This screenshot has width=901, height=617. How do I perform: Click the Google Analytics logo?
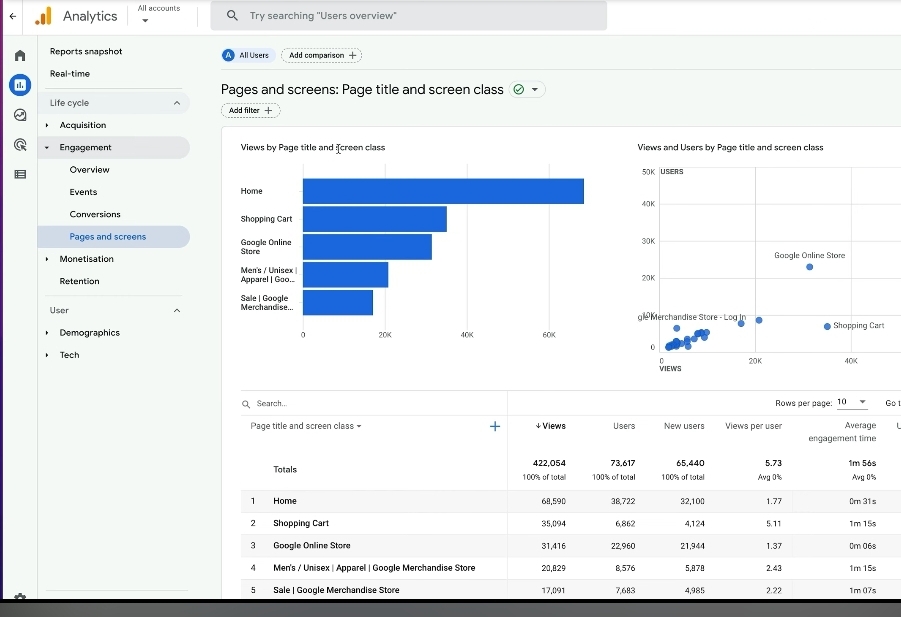tap(43, 16)
